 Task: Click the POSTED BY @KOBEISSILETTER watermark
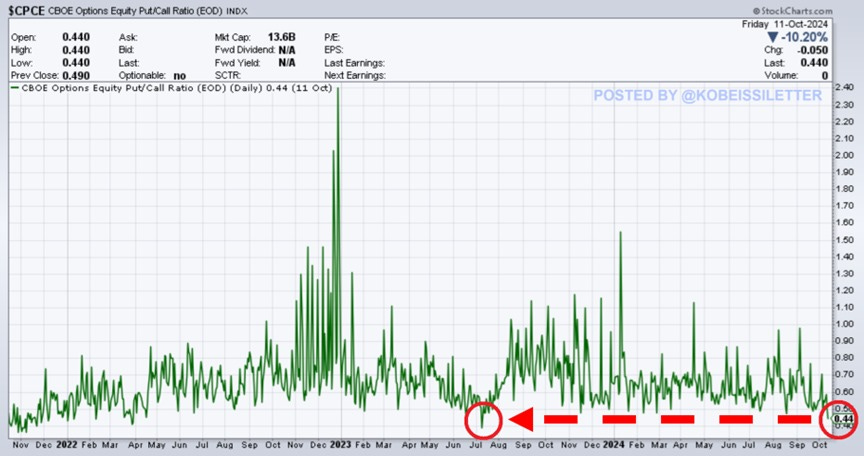706,96
